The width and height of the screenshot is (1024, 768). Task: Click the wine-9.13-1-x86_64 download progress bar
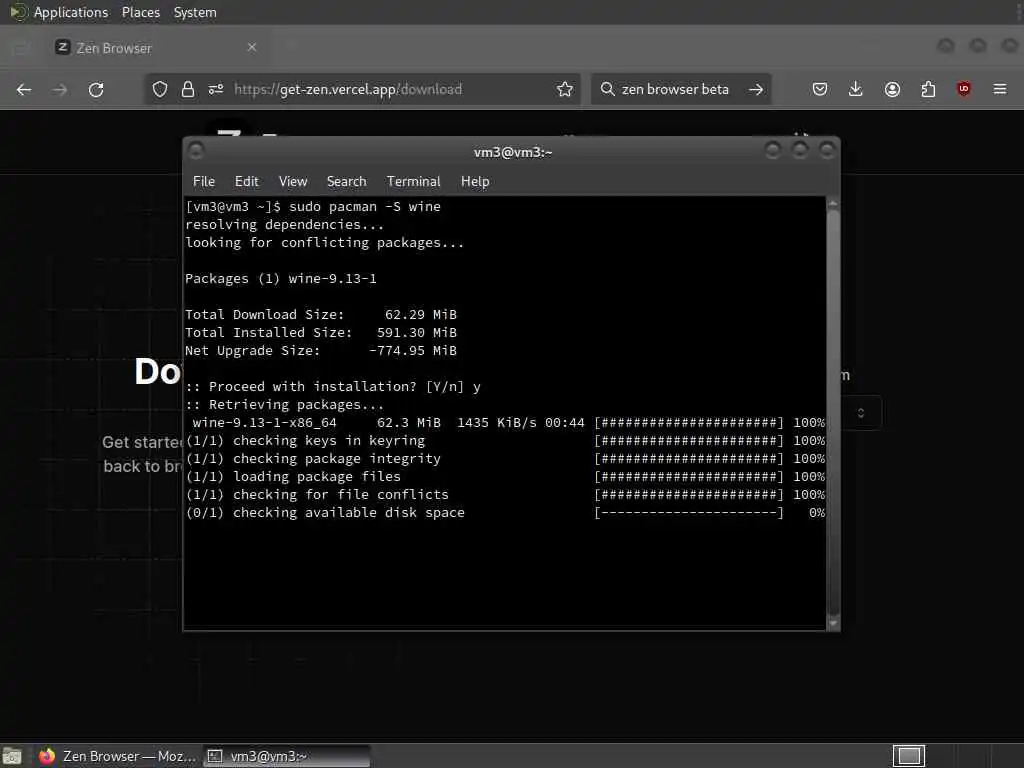pyautogui.click(x=688, y=423)
